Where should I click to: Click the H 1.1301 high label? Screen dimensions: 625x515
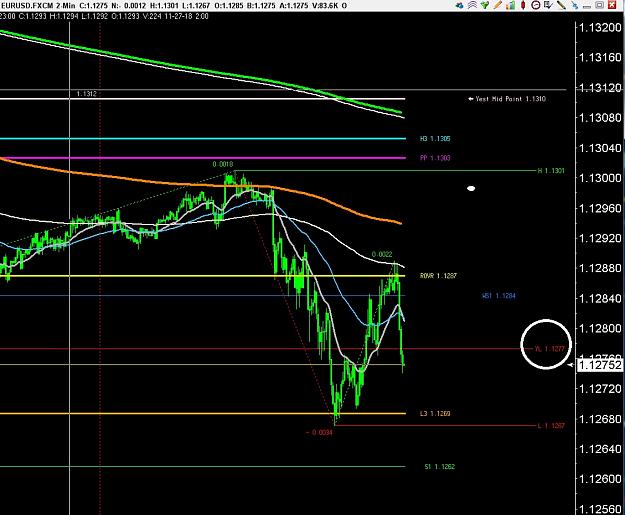pyautogui.click(x=551, y=171)
